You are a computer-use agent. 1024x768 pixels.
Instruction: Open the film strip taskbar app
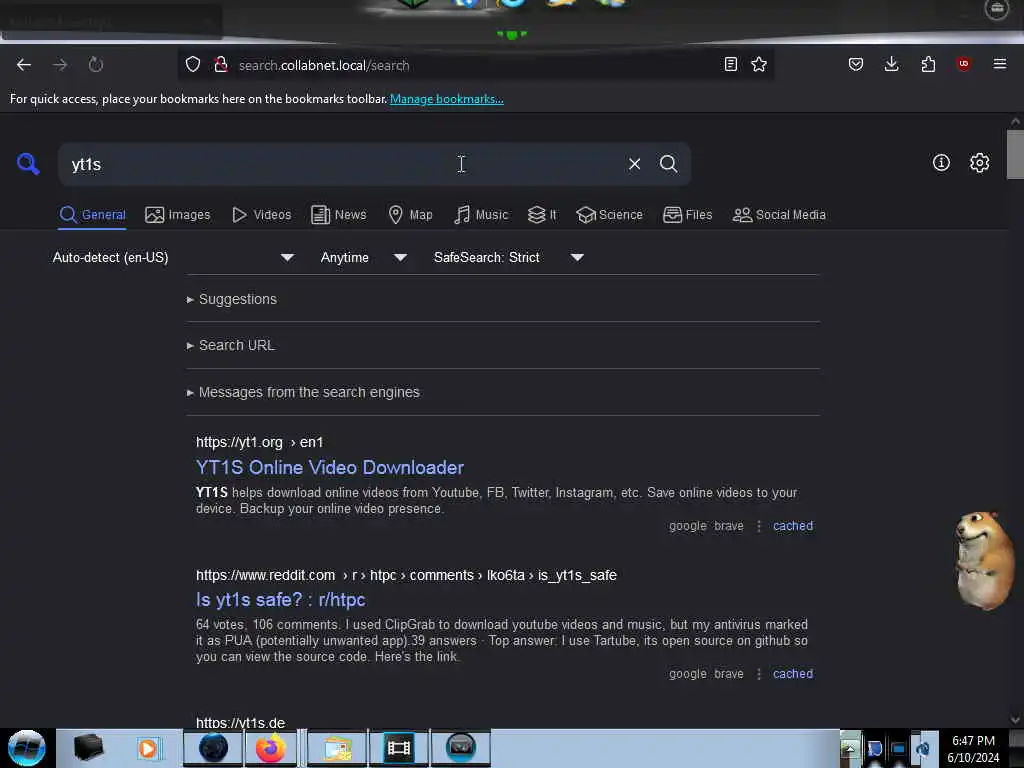click(x=398, y=748)
